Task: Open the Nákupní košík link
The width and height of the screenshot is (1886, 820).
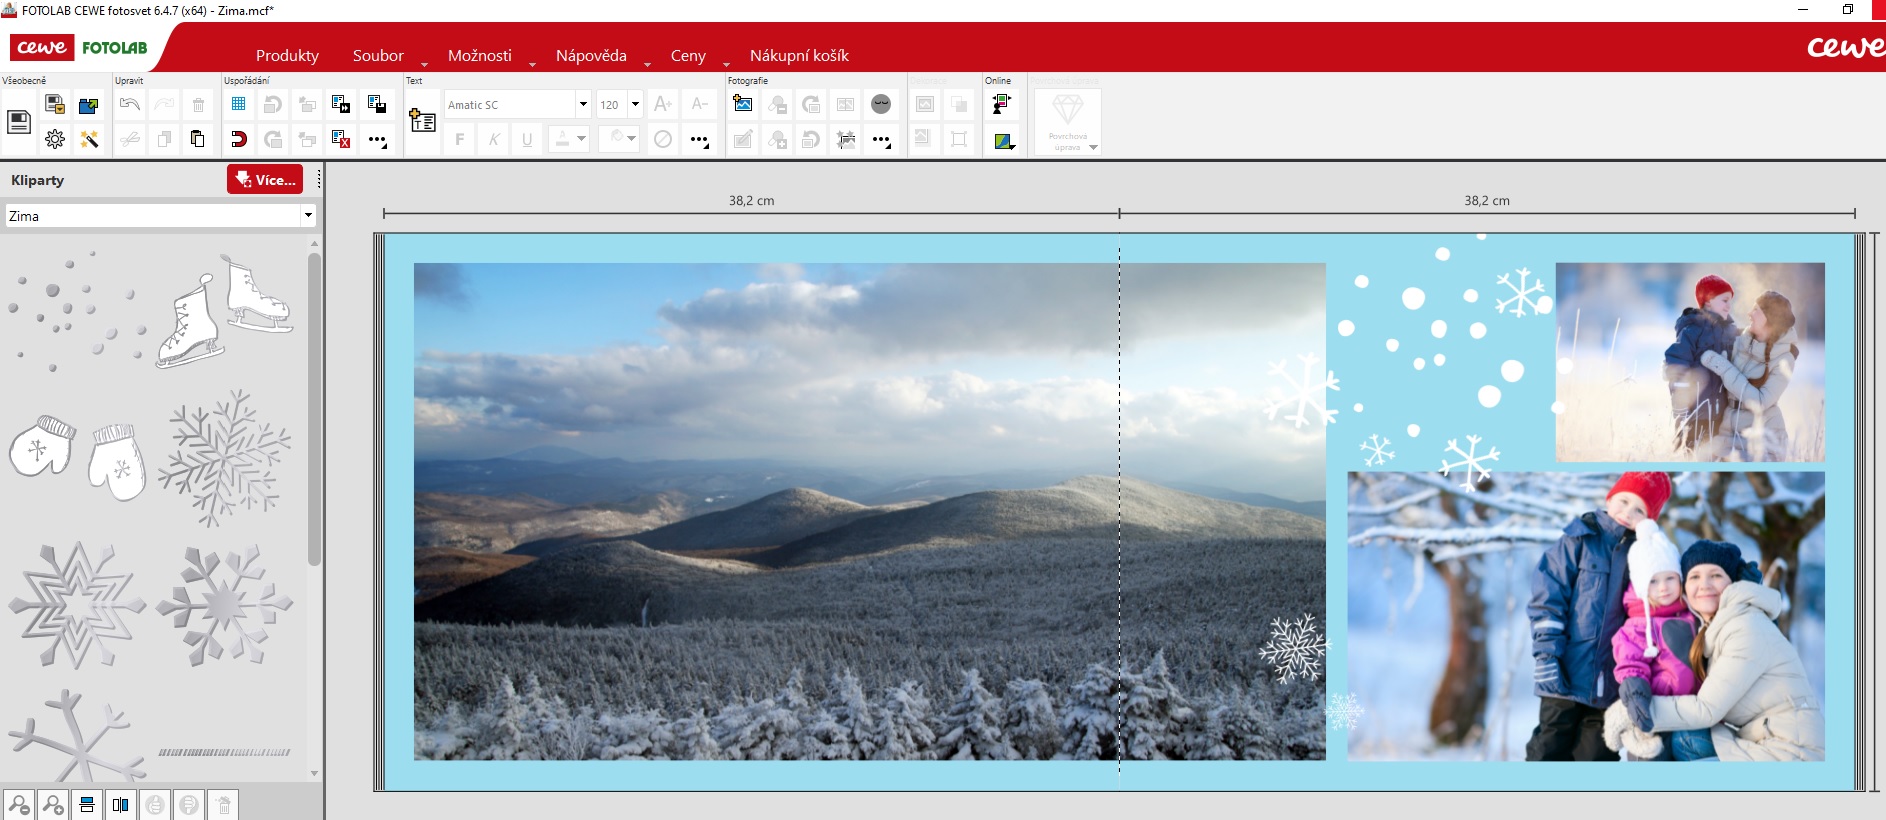Action: pos(799,56)
